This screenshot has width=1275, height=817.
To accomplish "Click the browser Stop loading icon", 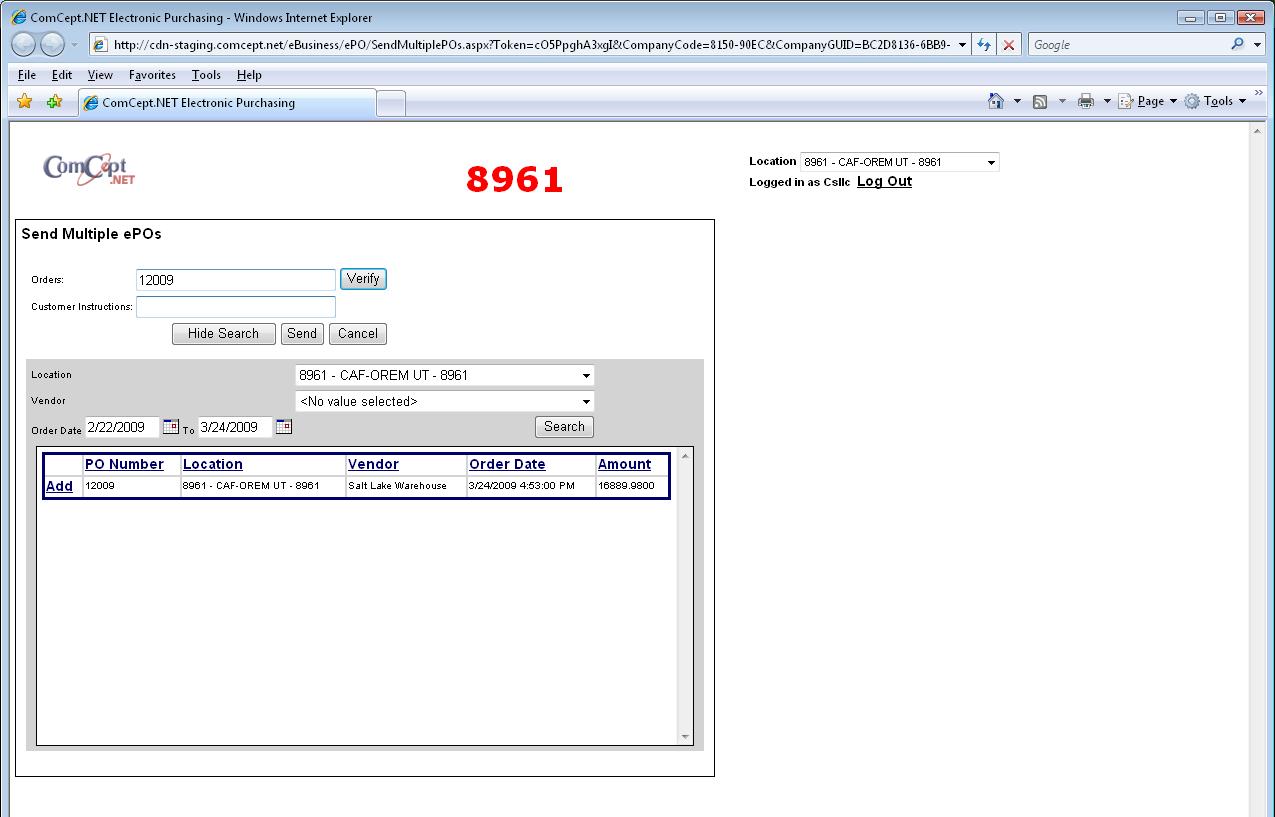I will 1009,45.
